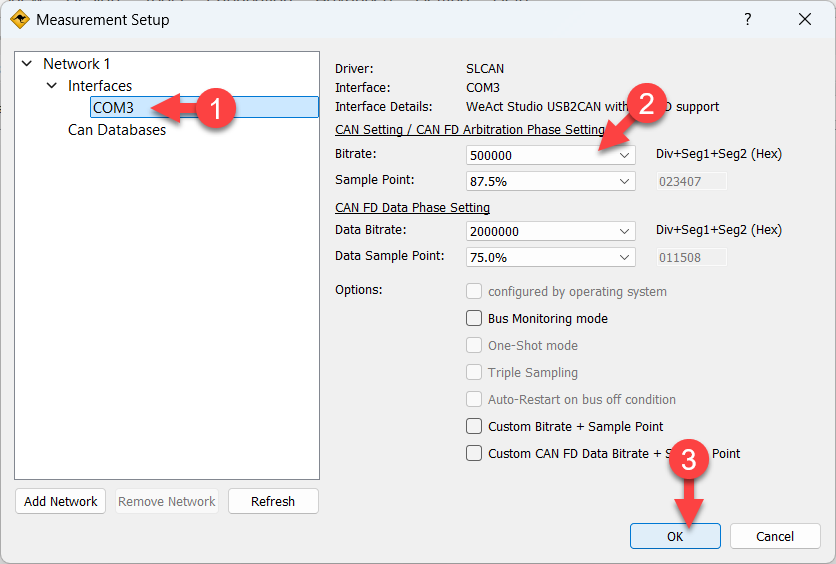Click the 011508 data hex field
Screen dimensions: 836x564
point(691,257)
